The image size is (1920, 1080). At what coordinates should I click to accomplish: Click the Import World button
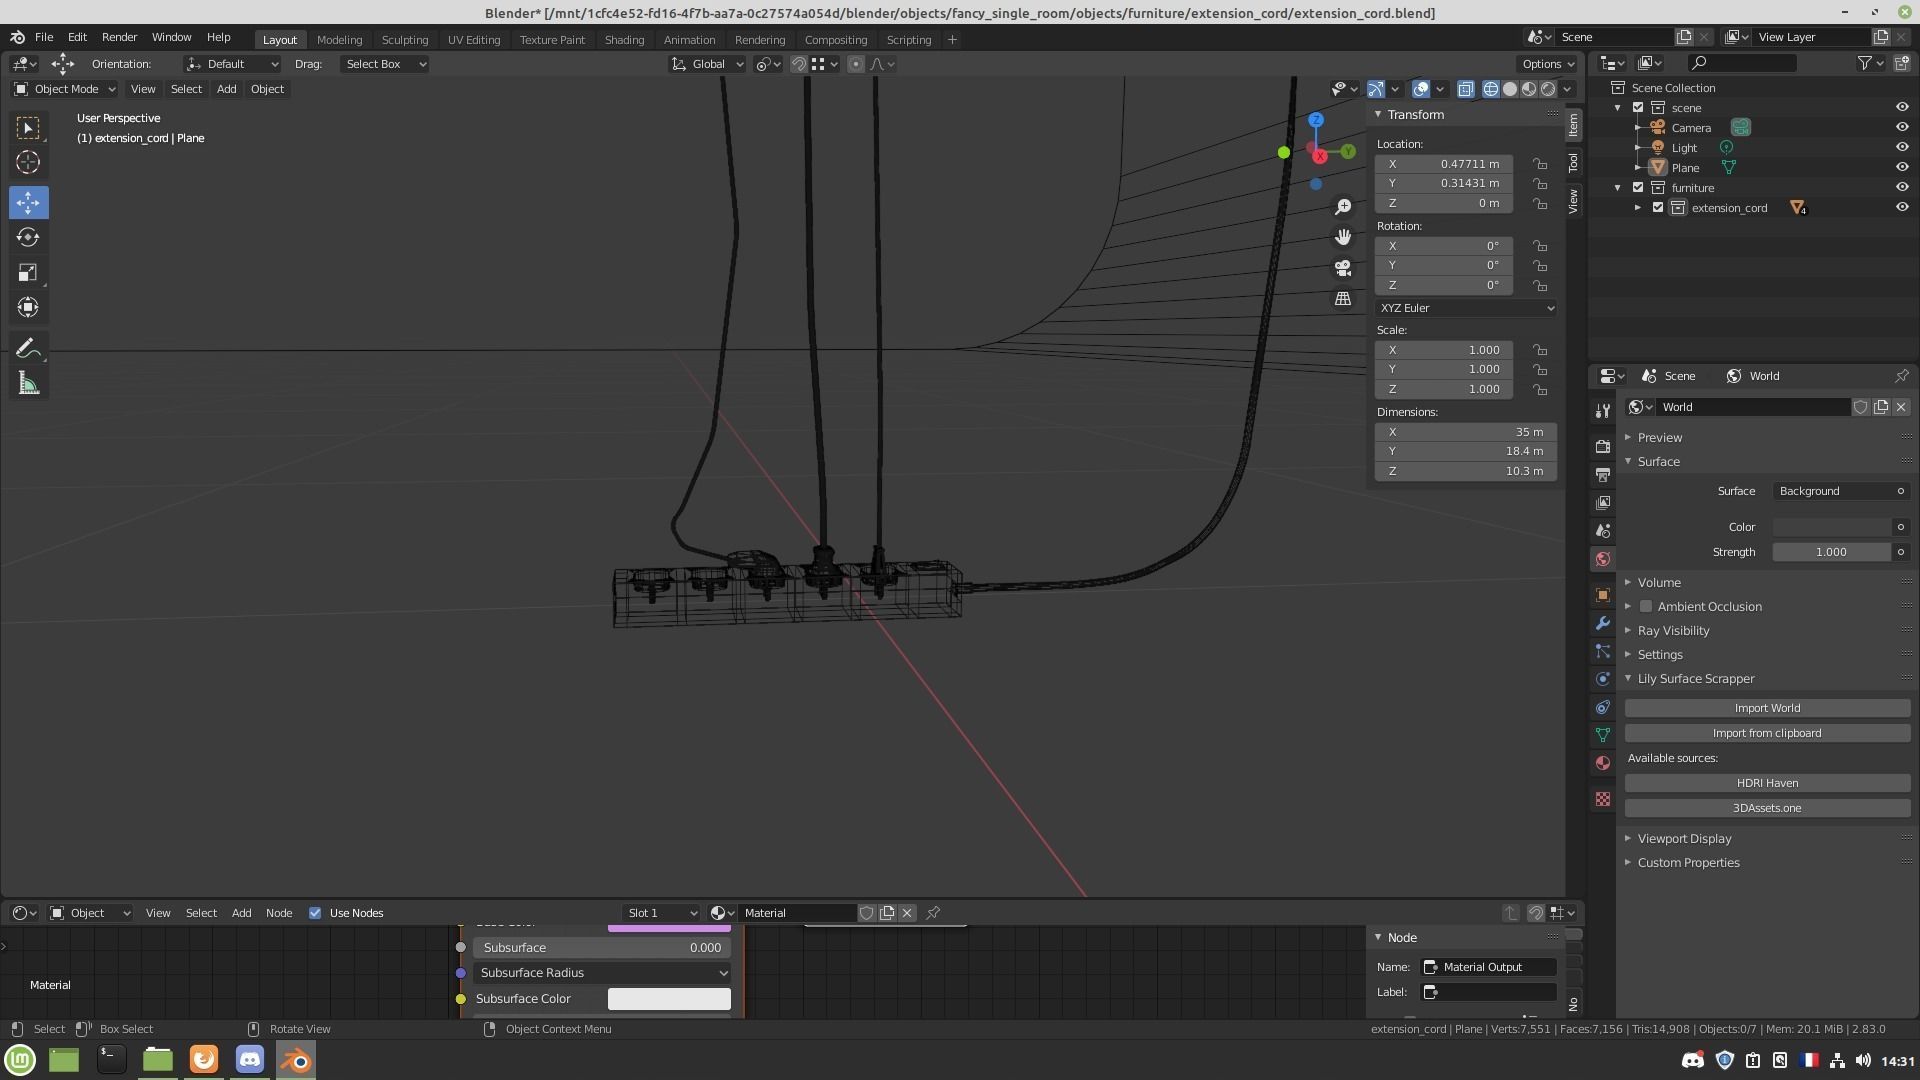[1767, 708]
